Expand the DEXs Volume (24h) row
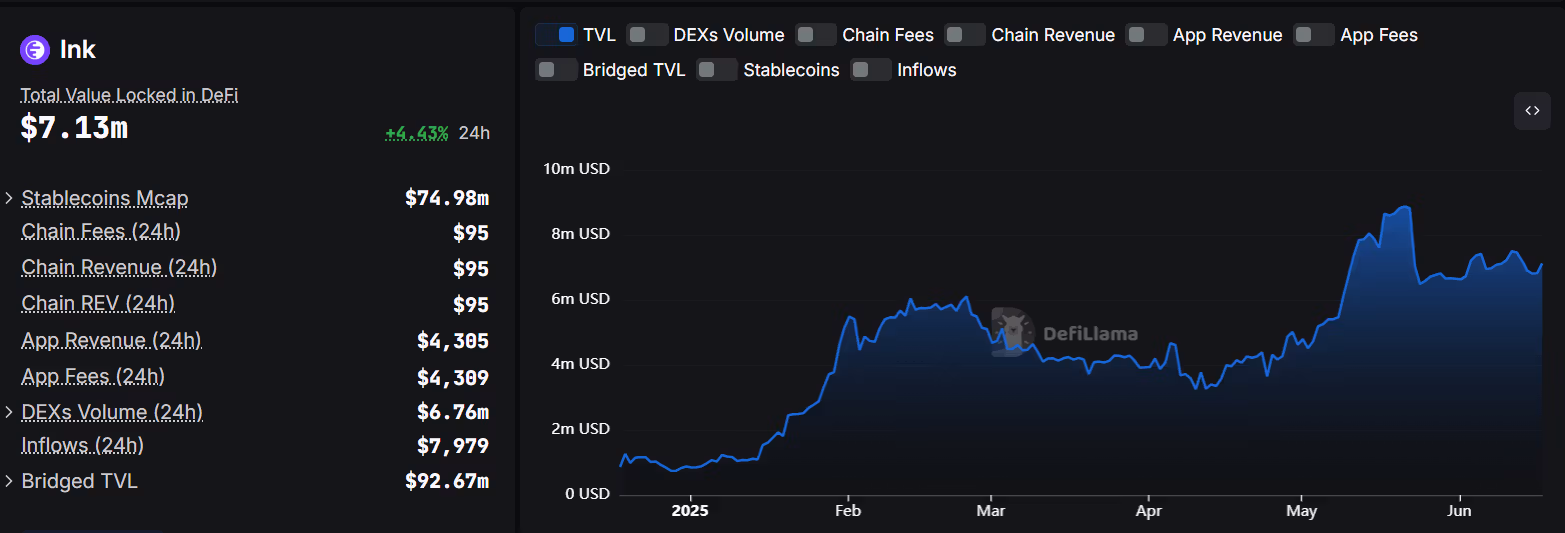The height and width of the screenshot is (533, 1565). click(9, 412)
